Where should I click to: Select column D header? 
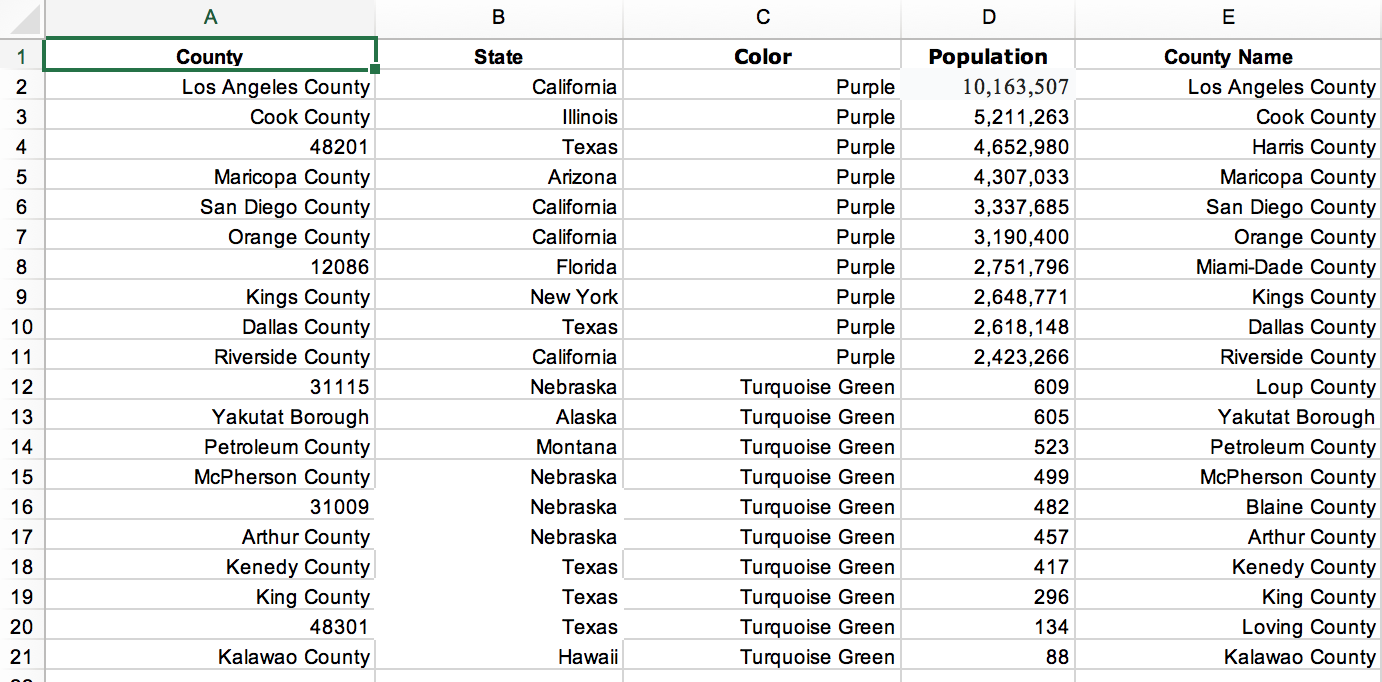[988, 17]
